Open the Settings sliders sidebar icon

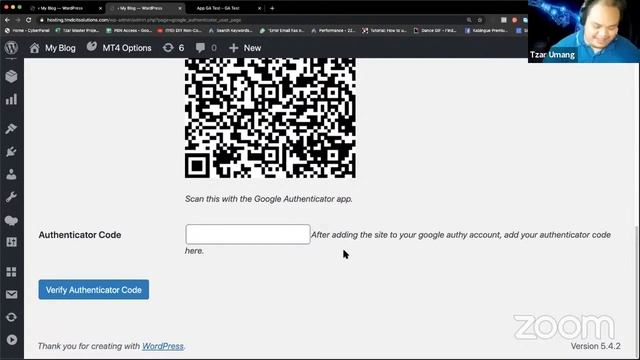click(x=11, y=242)
